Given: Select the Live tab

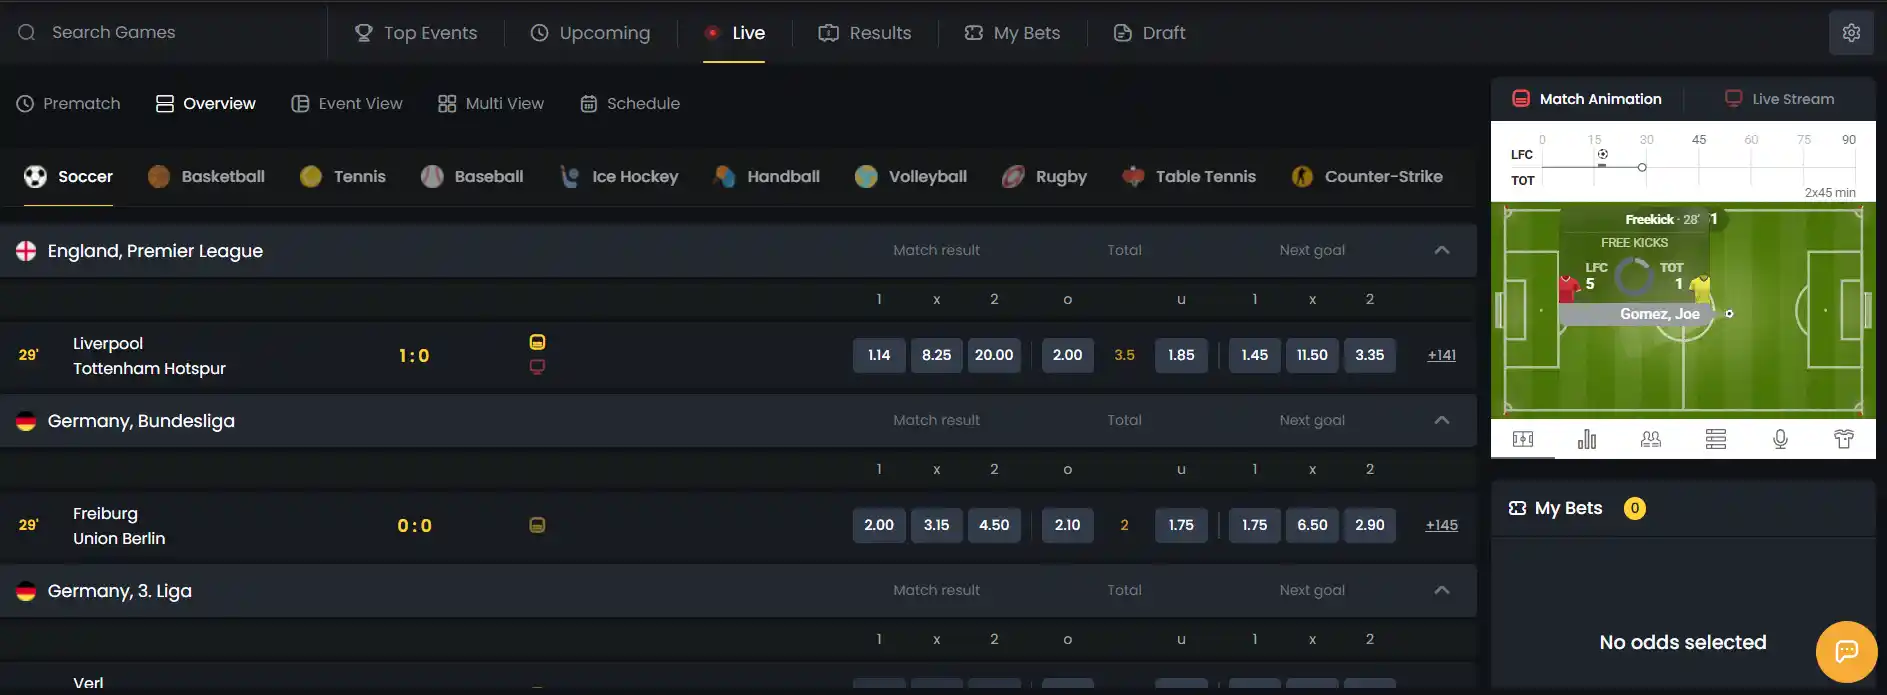Looking at the screenshot, I should coord(734,33).
